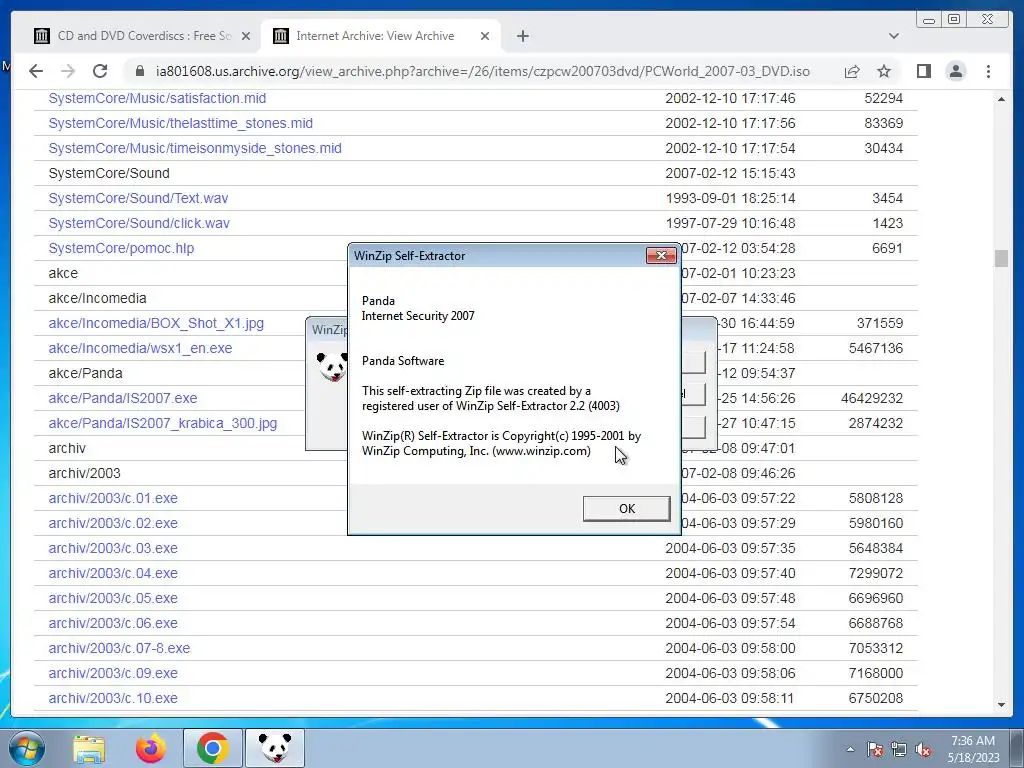The width and height of the screenshot is (1024, 768).
Task: Open the taskbar clock showing 7:36 AM
Action: 973,749
